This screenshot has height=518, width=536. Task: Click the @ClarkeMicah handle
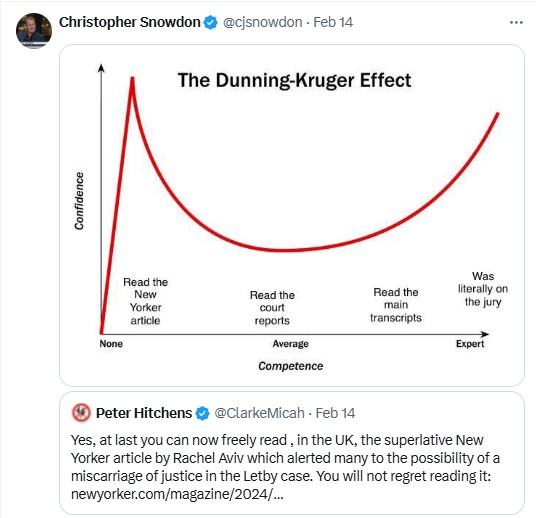tap(259, 413)
